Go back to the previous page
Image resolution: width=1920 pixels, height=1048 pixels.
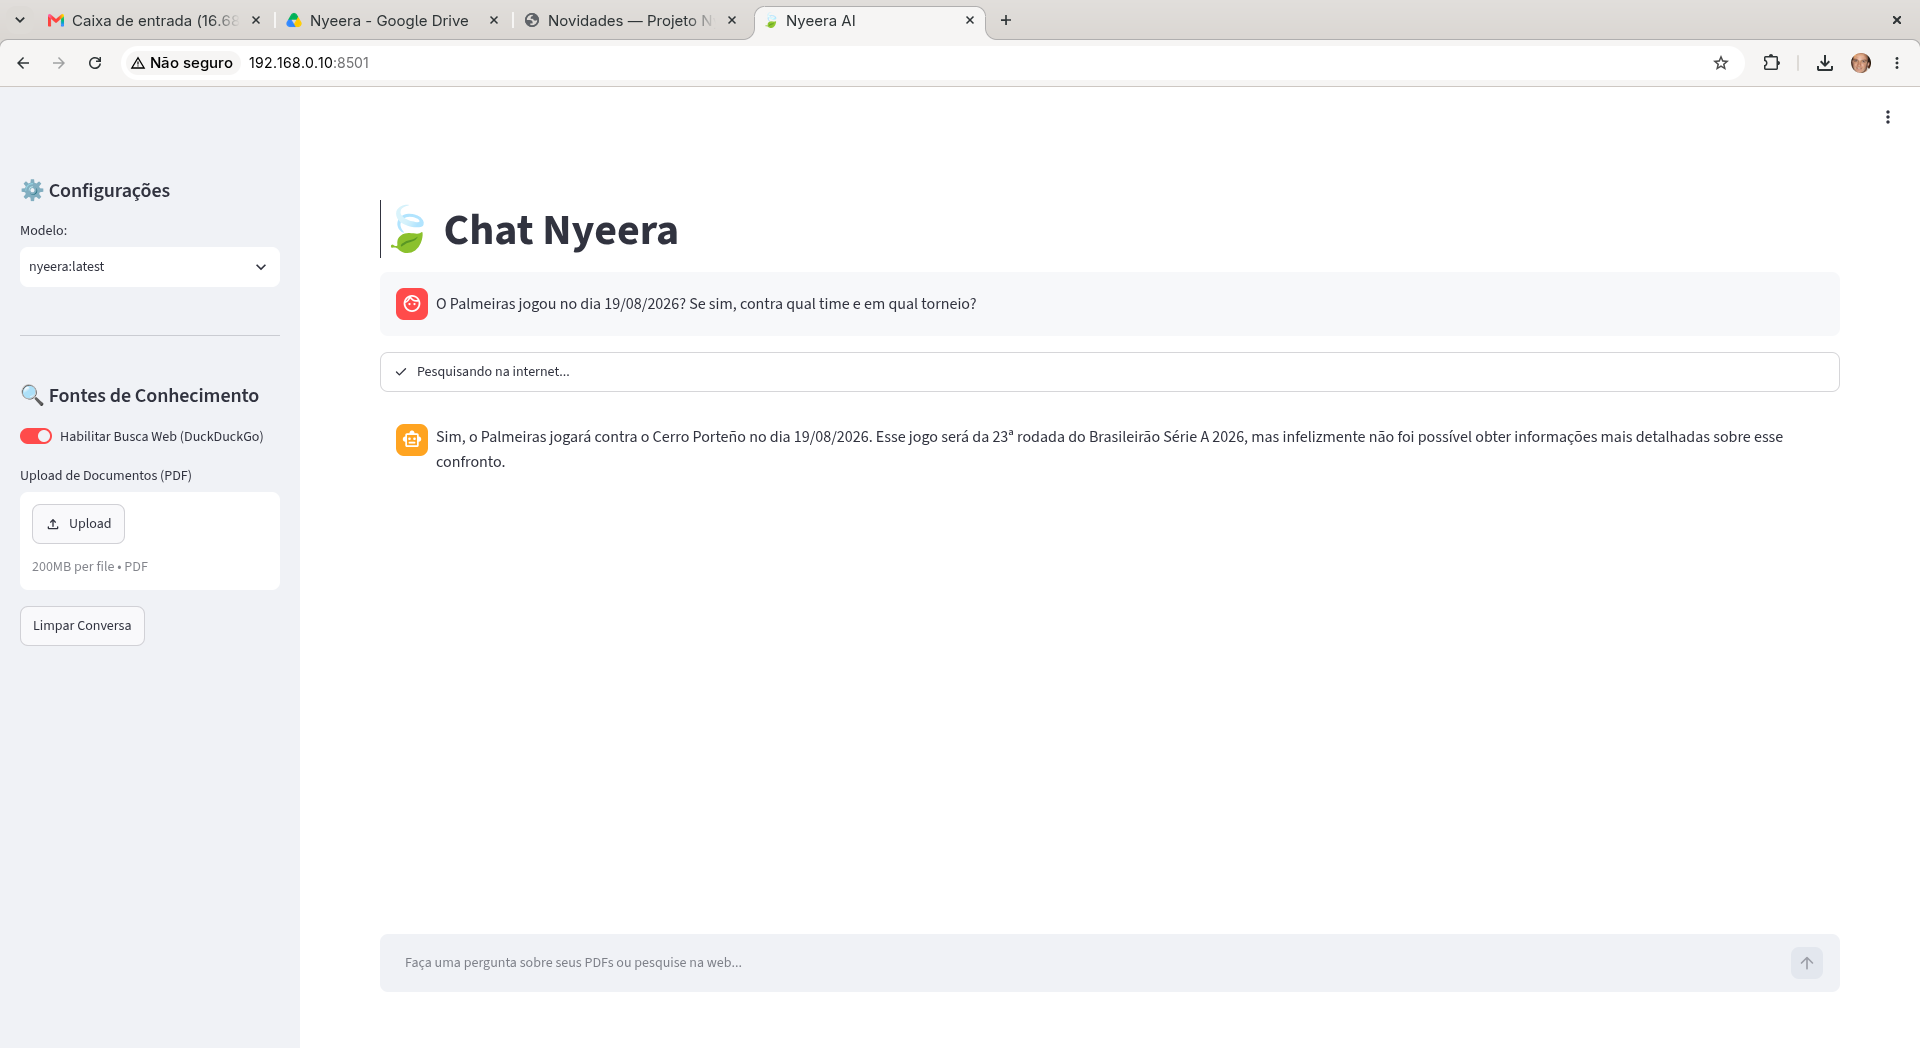coord(23,63)
